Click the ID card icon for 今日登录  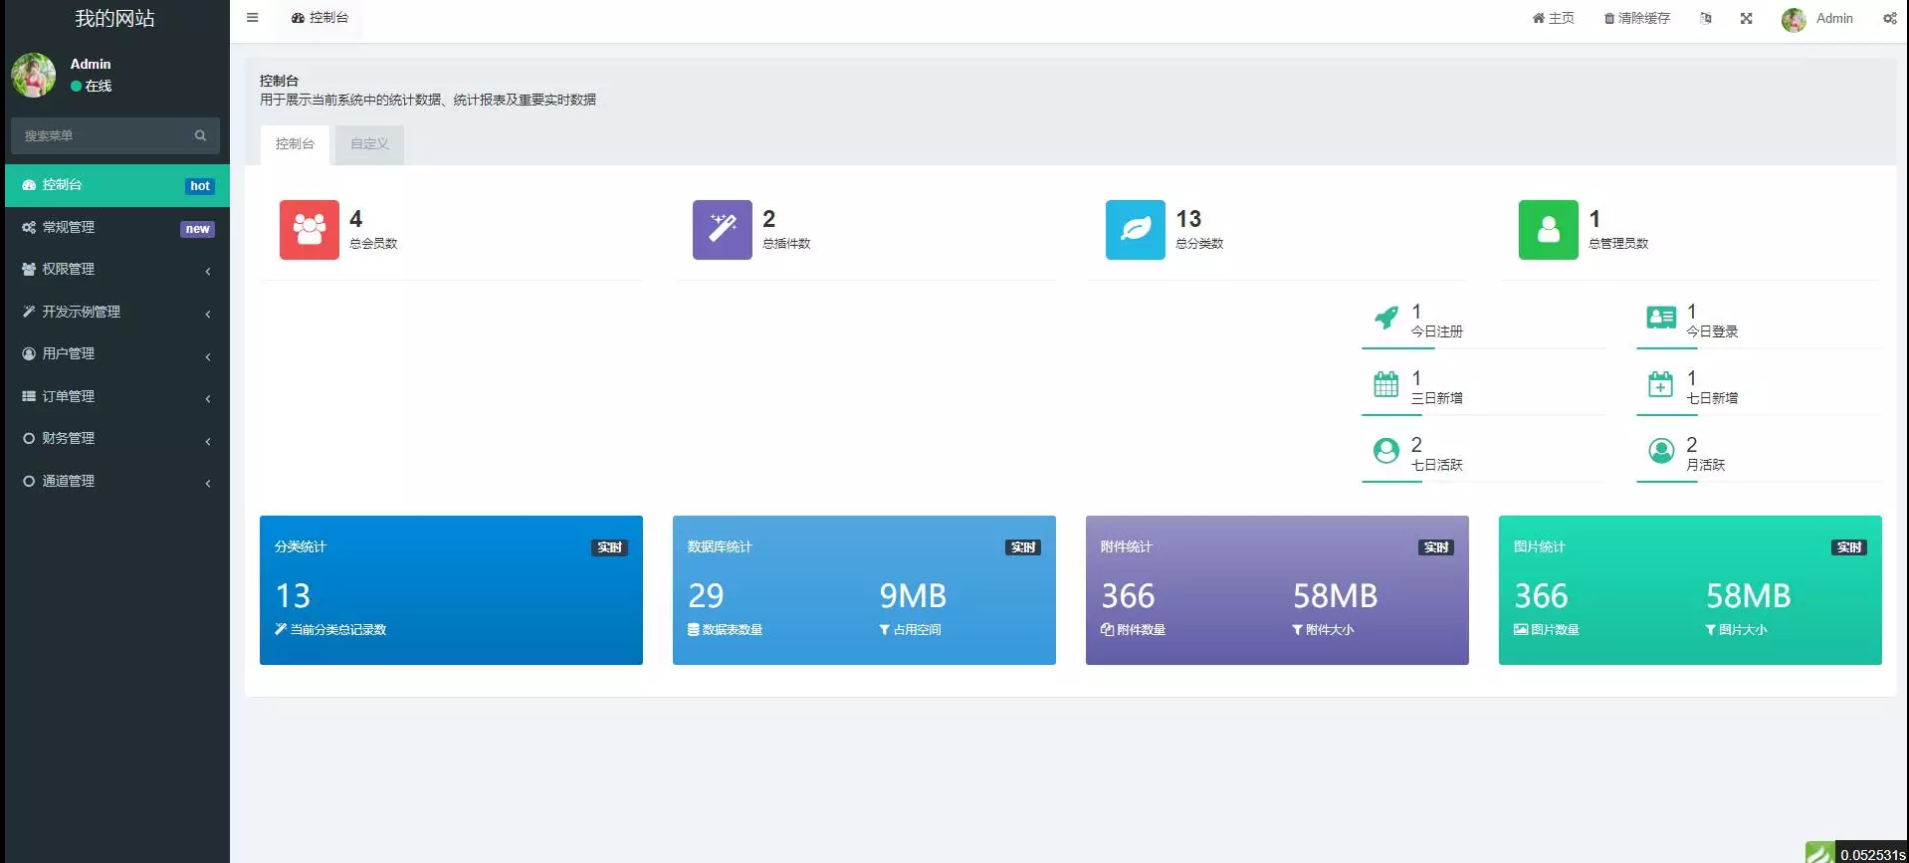point(1661,318)
